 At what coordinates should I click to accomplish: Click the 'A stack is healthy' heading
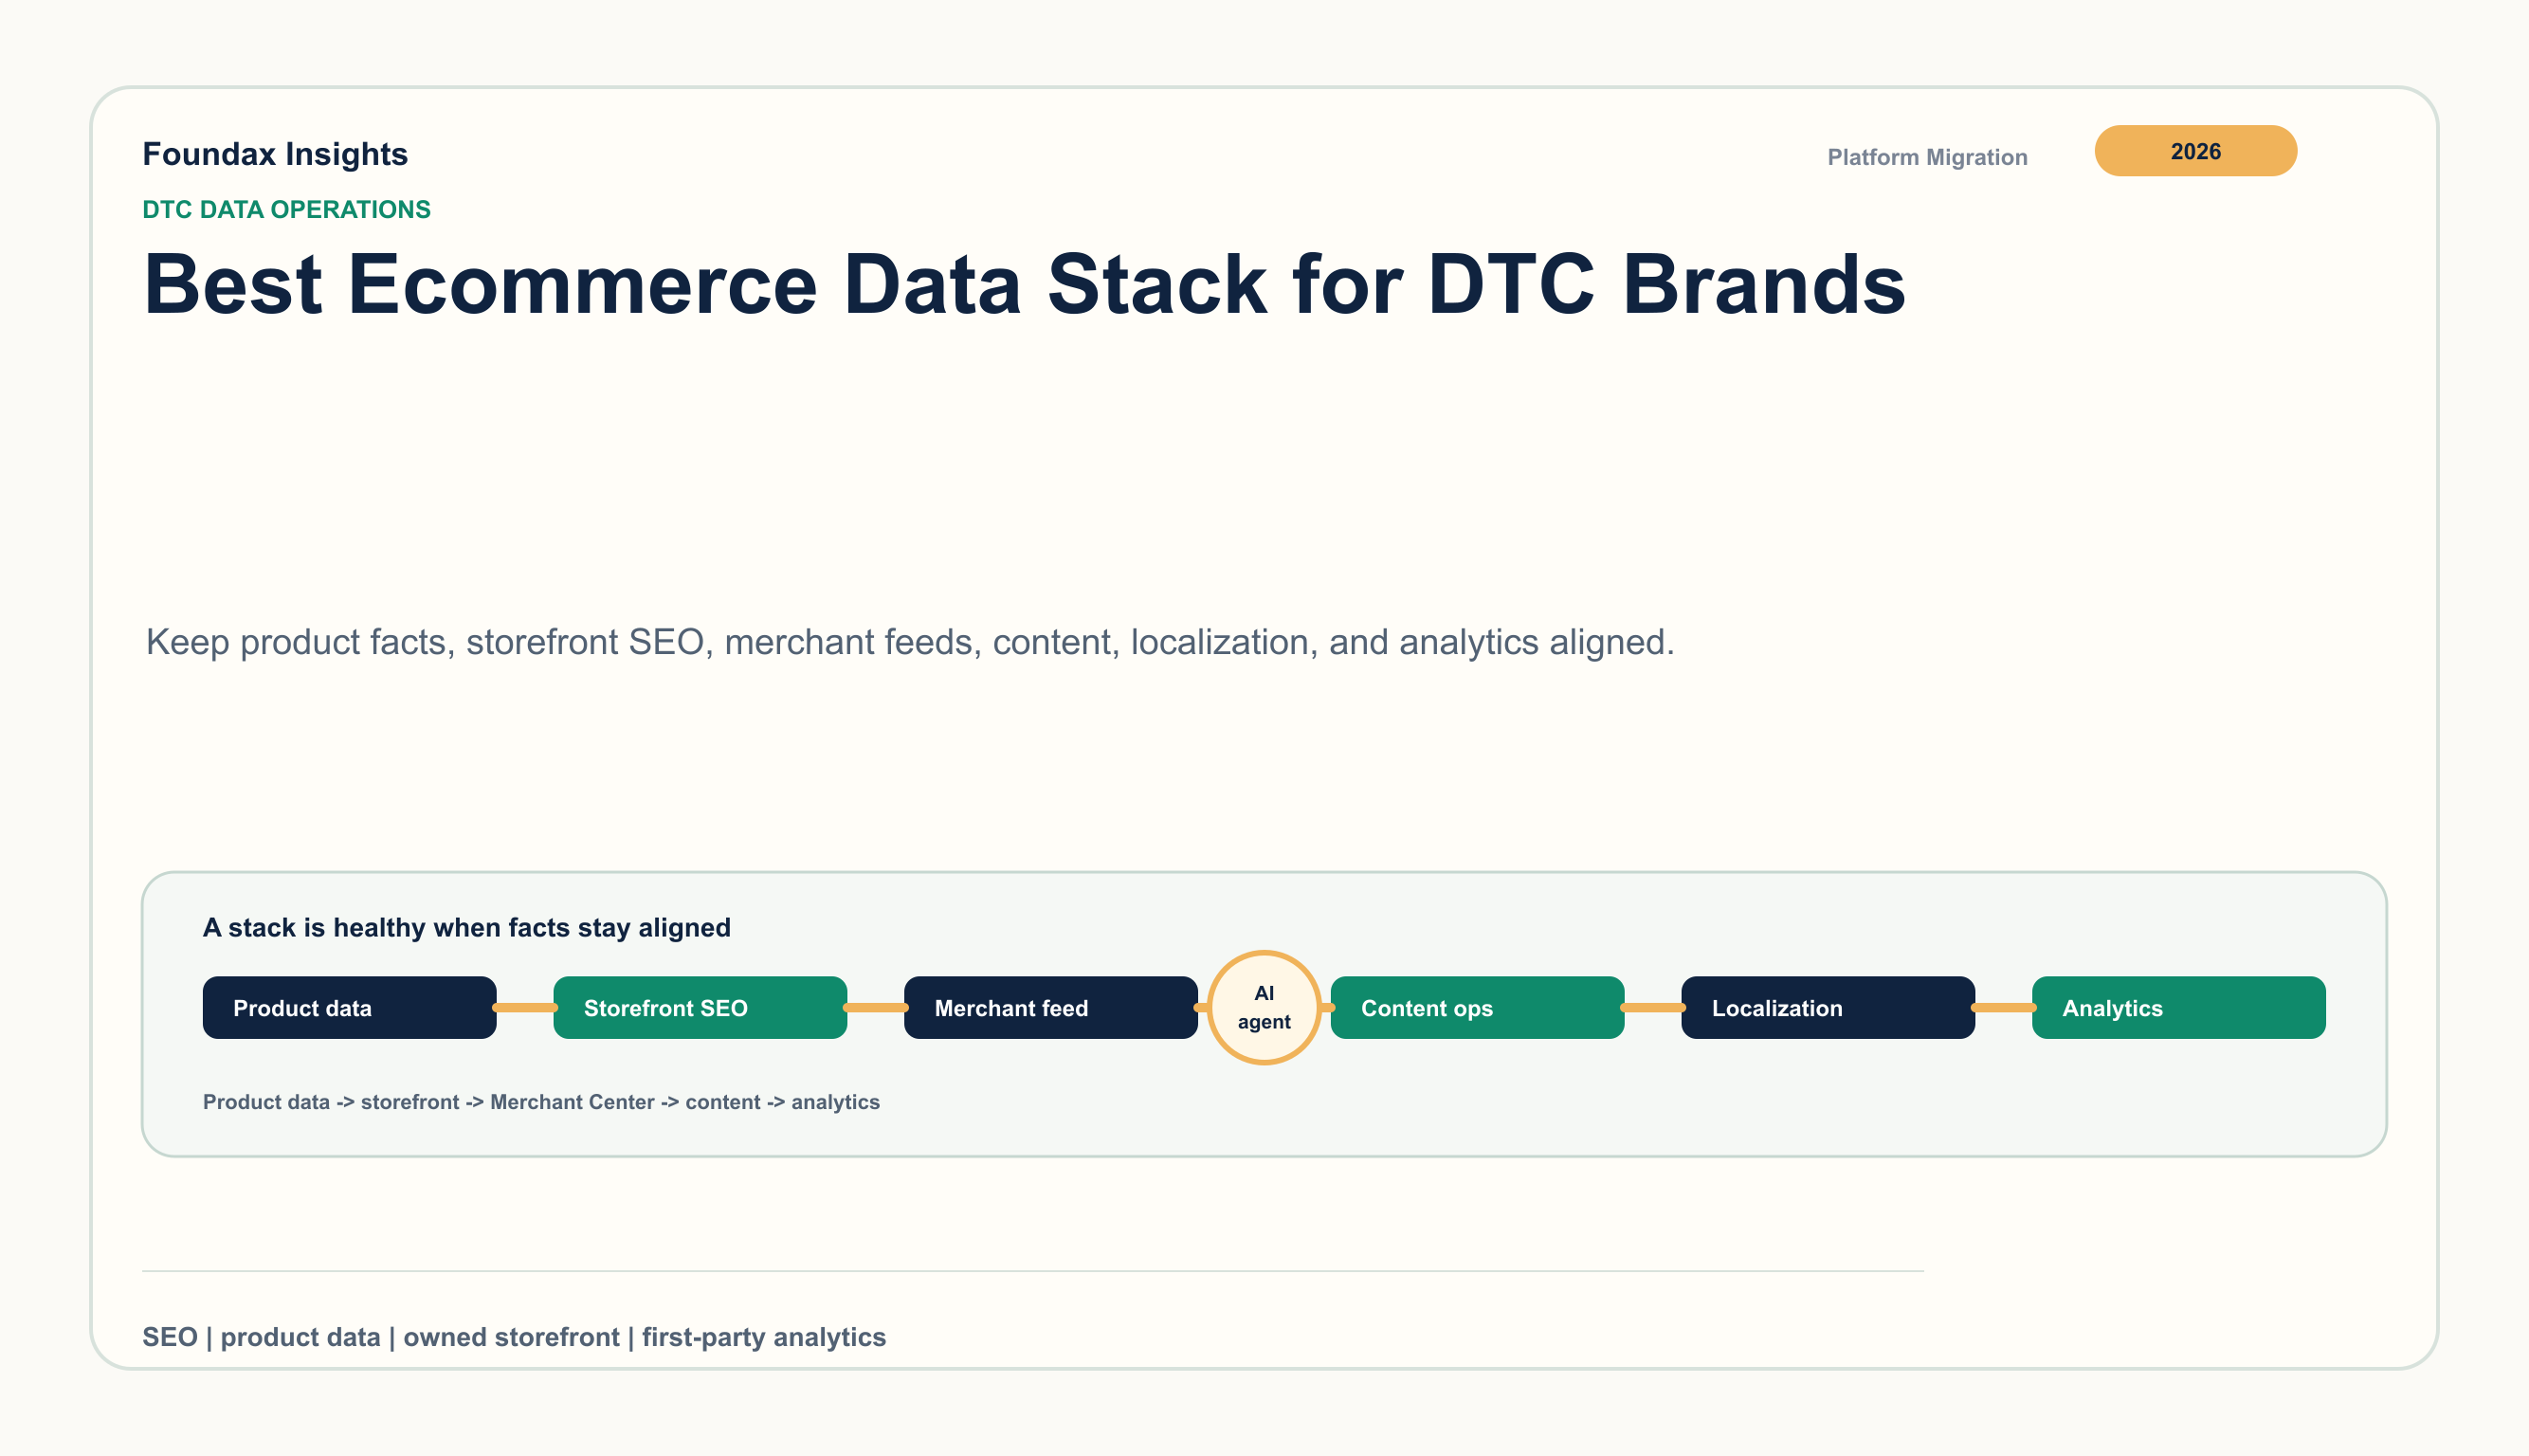[466, 928]
